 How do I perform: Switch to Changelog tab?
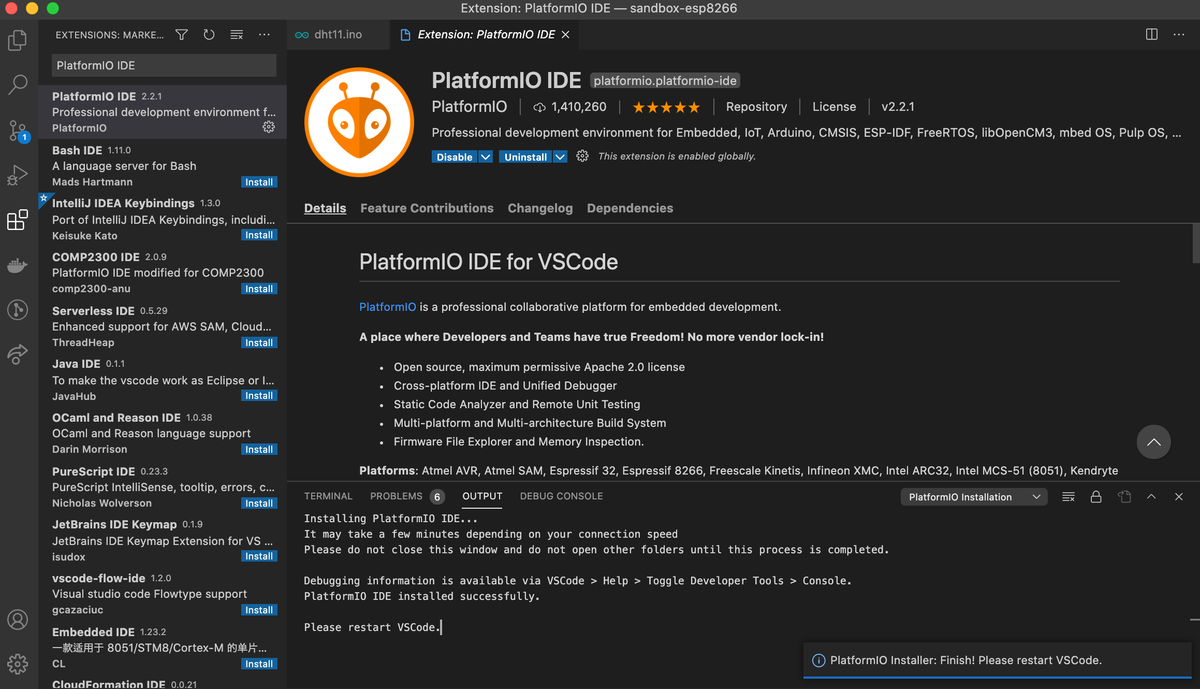(540, 208)
